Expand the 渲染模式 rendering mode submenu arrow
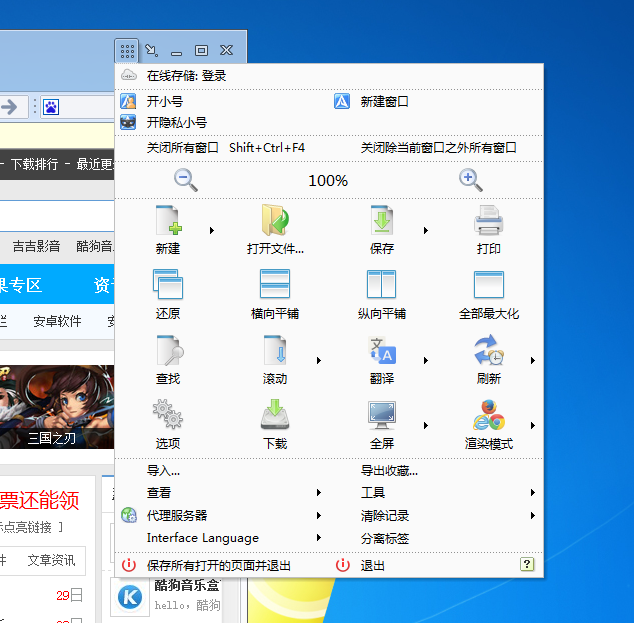The image size is (634, 623). tap(533, 425)
